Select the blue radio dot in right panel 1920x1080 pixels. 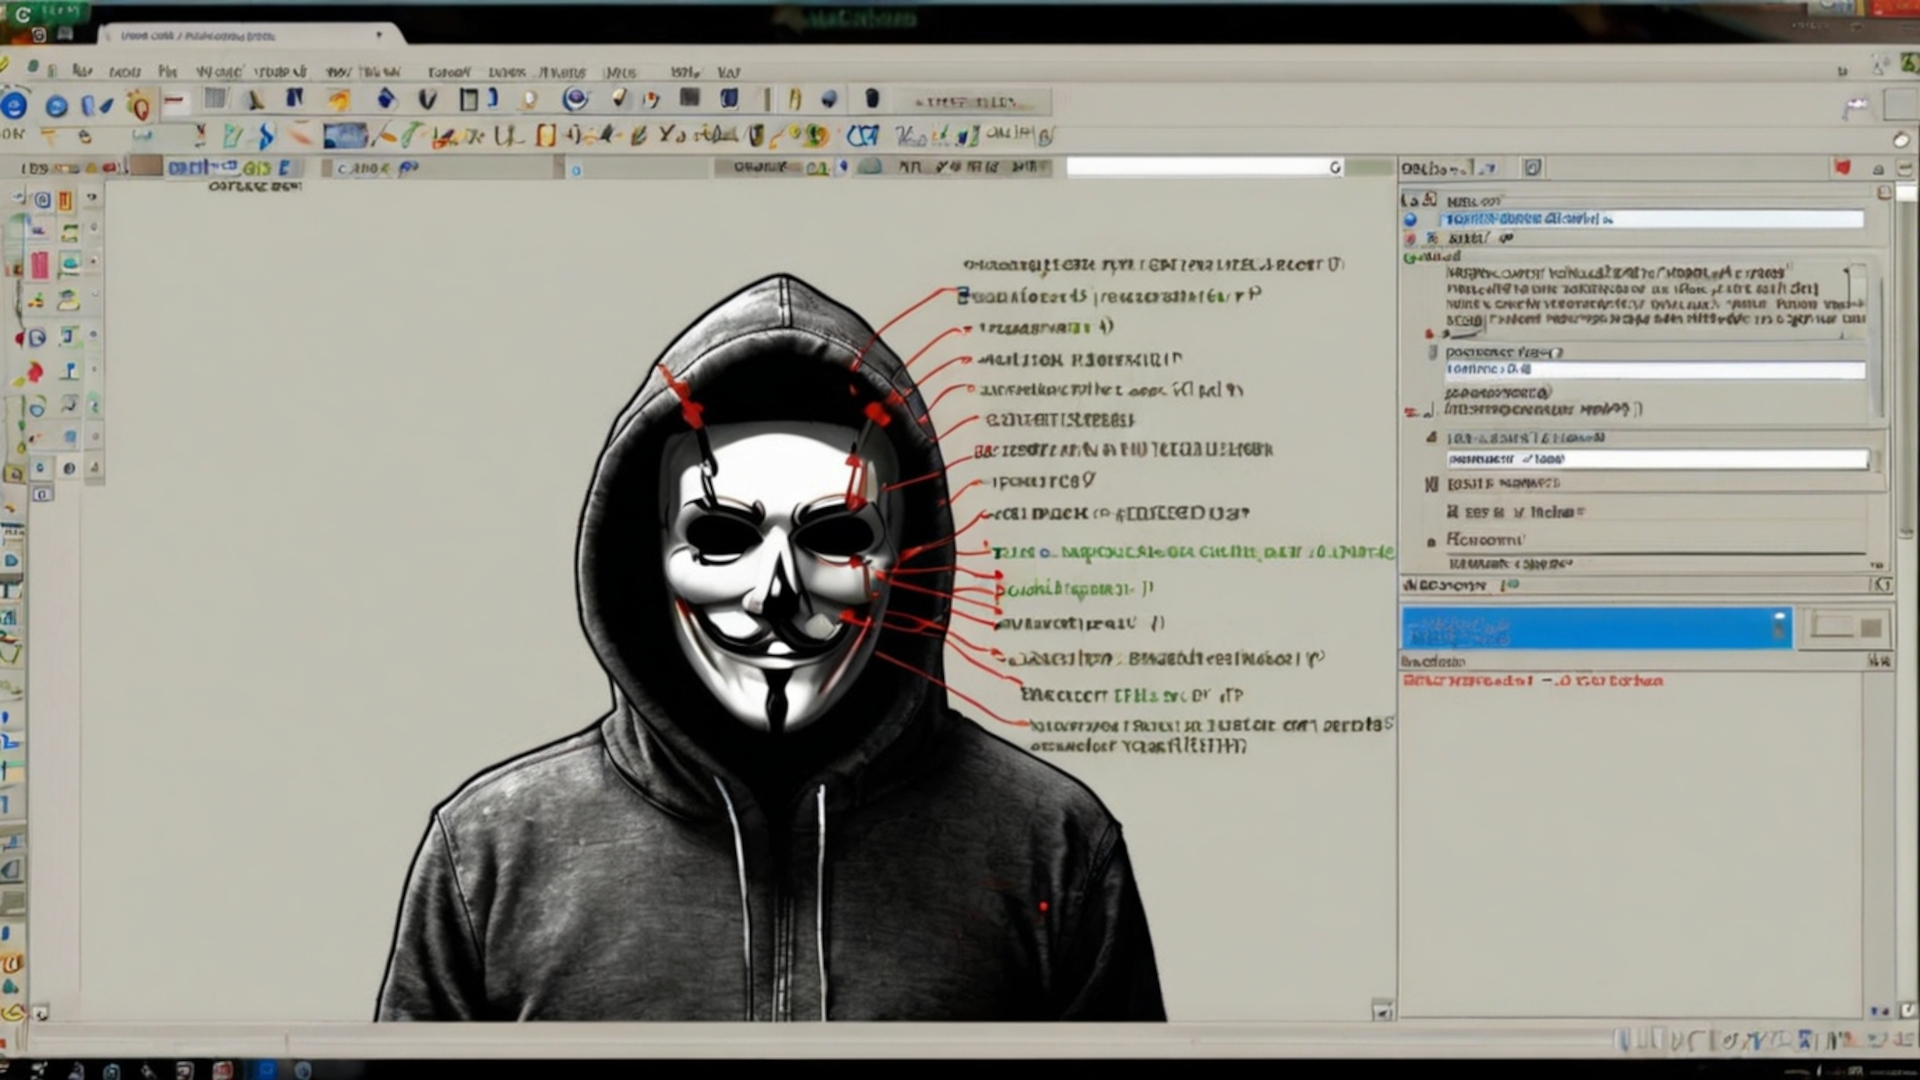1410,219
